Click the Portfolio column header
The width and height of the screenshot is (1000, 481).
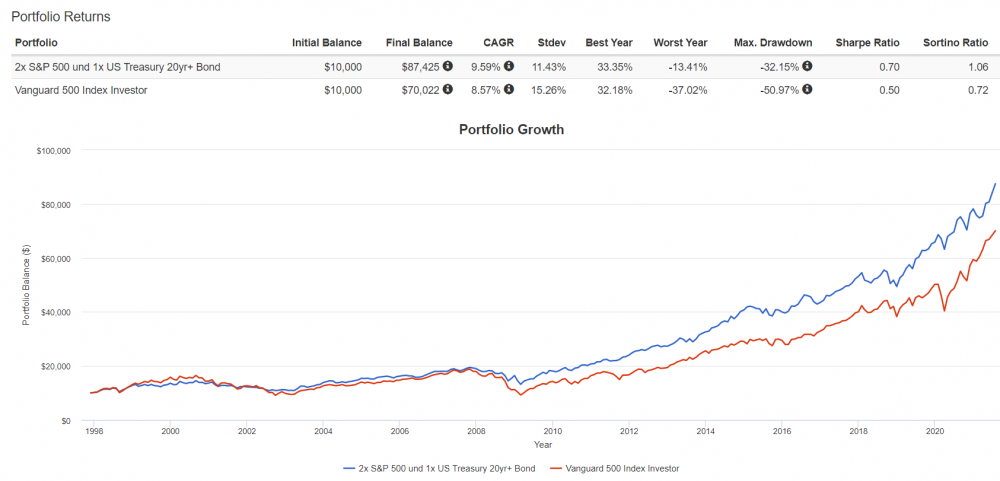pyautogui.click(x=37, y=43)
